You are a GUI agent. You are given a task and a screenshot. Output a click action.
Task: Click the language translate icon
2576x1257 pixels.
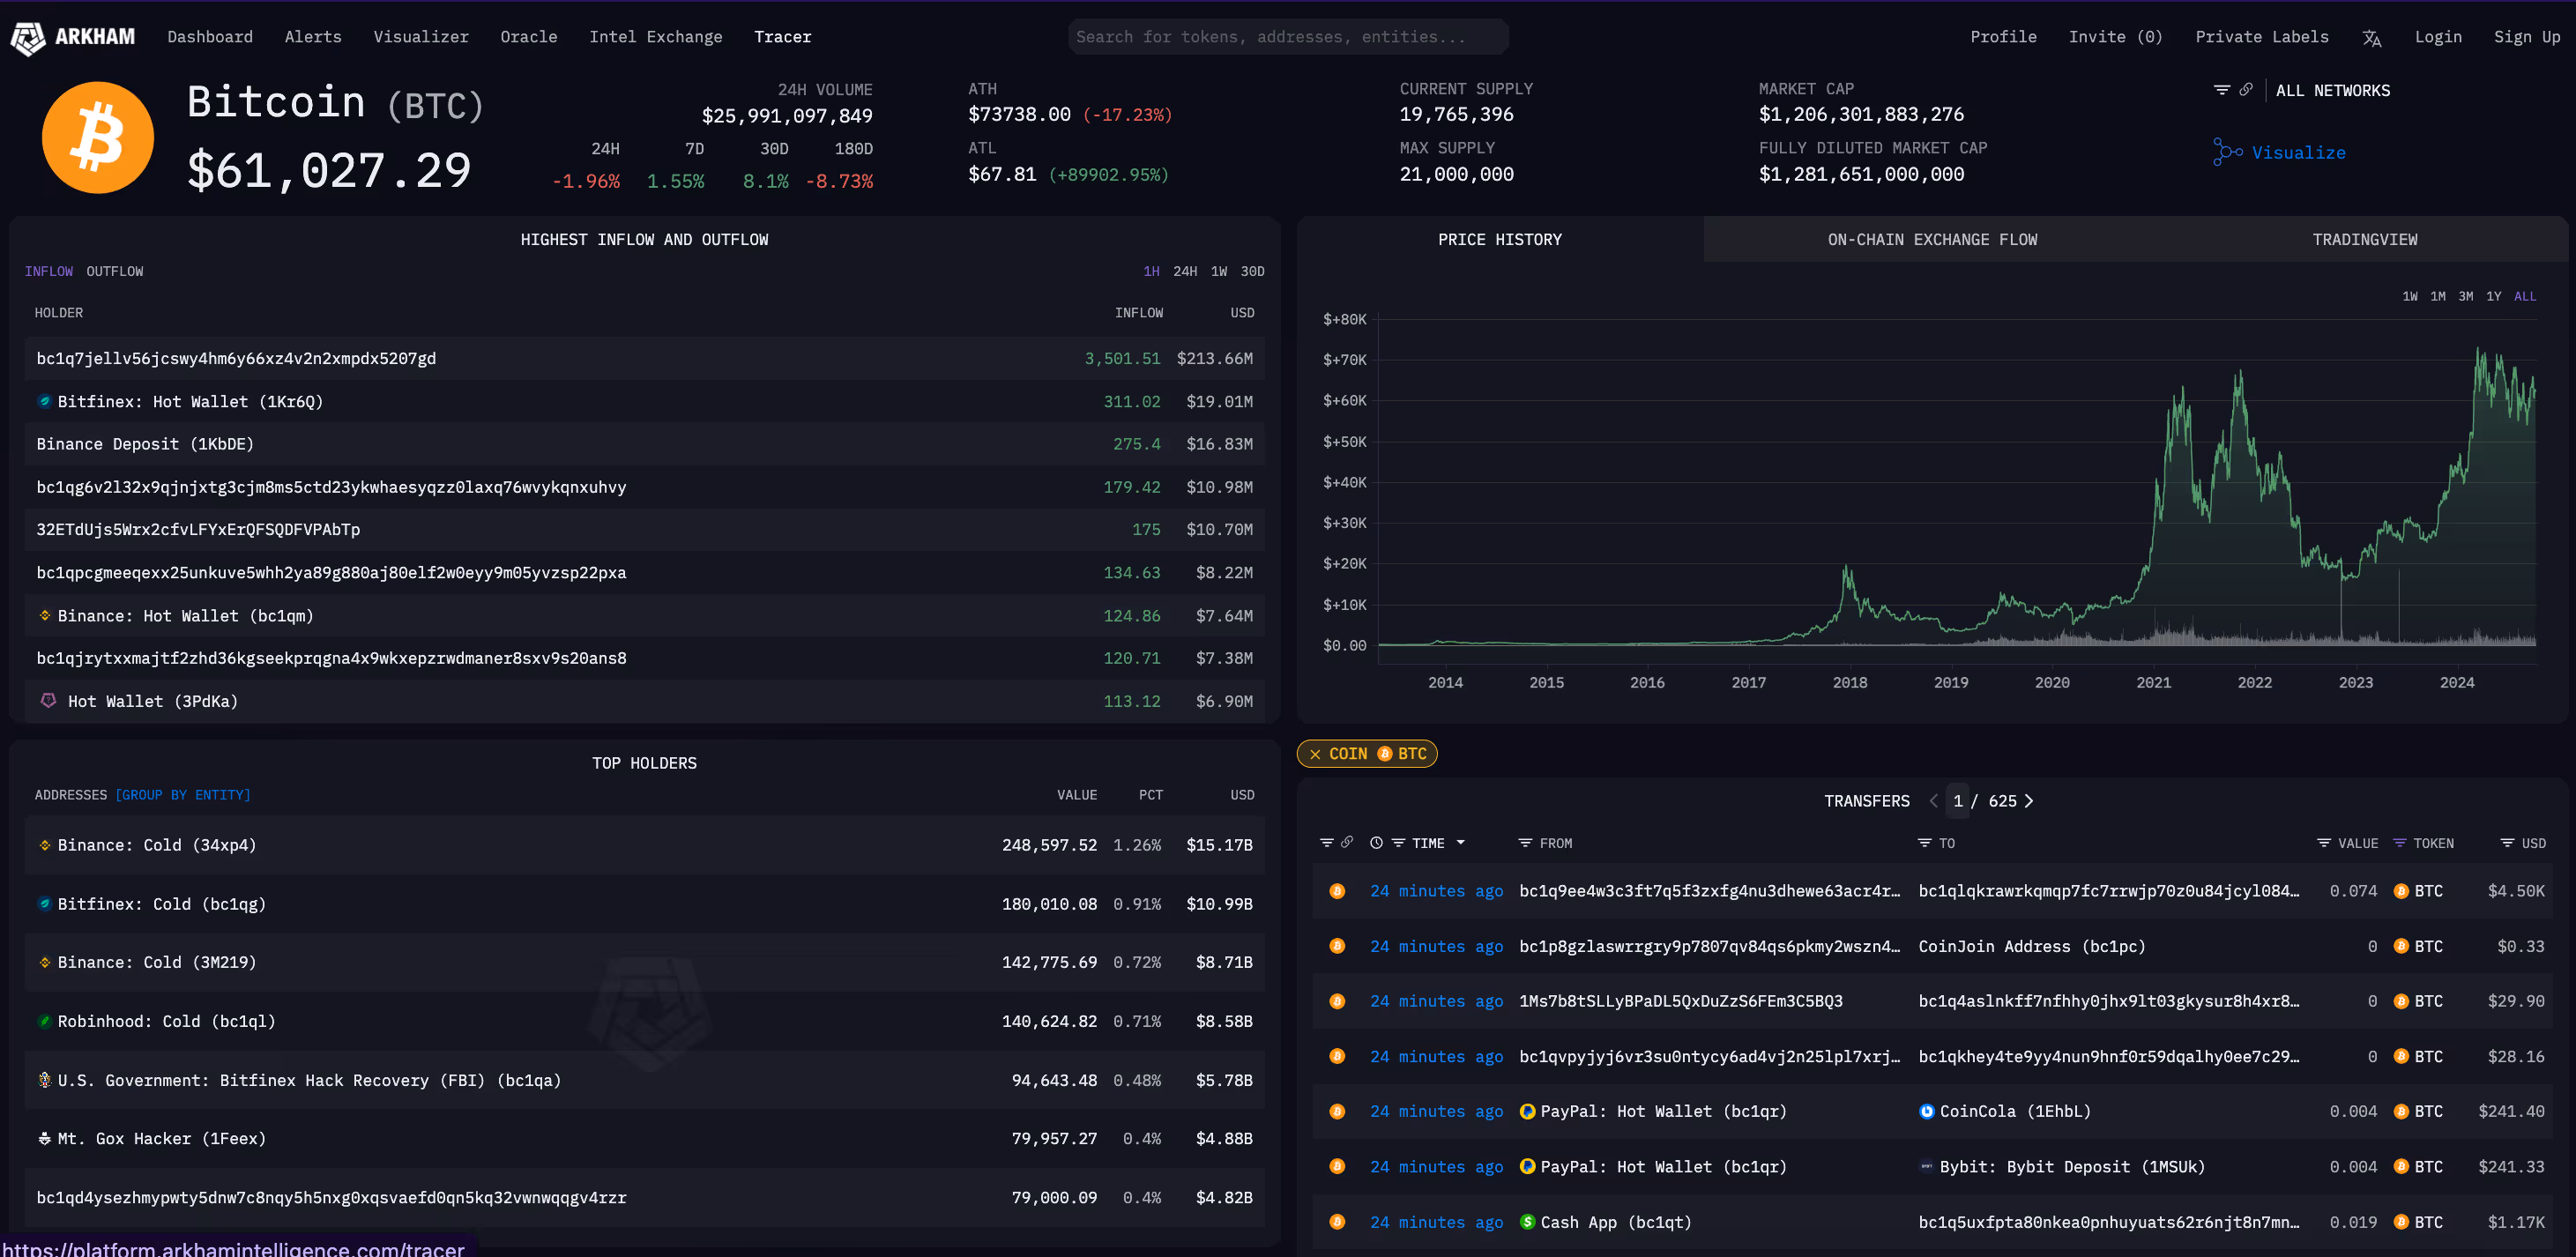click(x=2371, y=38)
